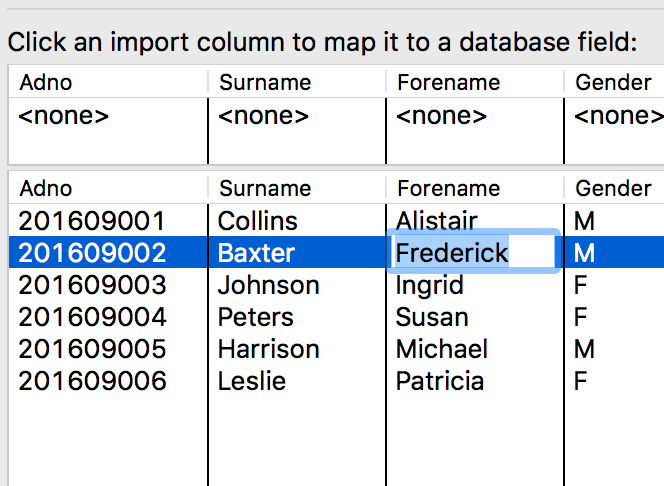Select the row for Ingrid Johnson

point(336,285)
